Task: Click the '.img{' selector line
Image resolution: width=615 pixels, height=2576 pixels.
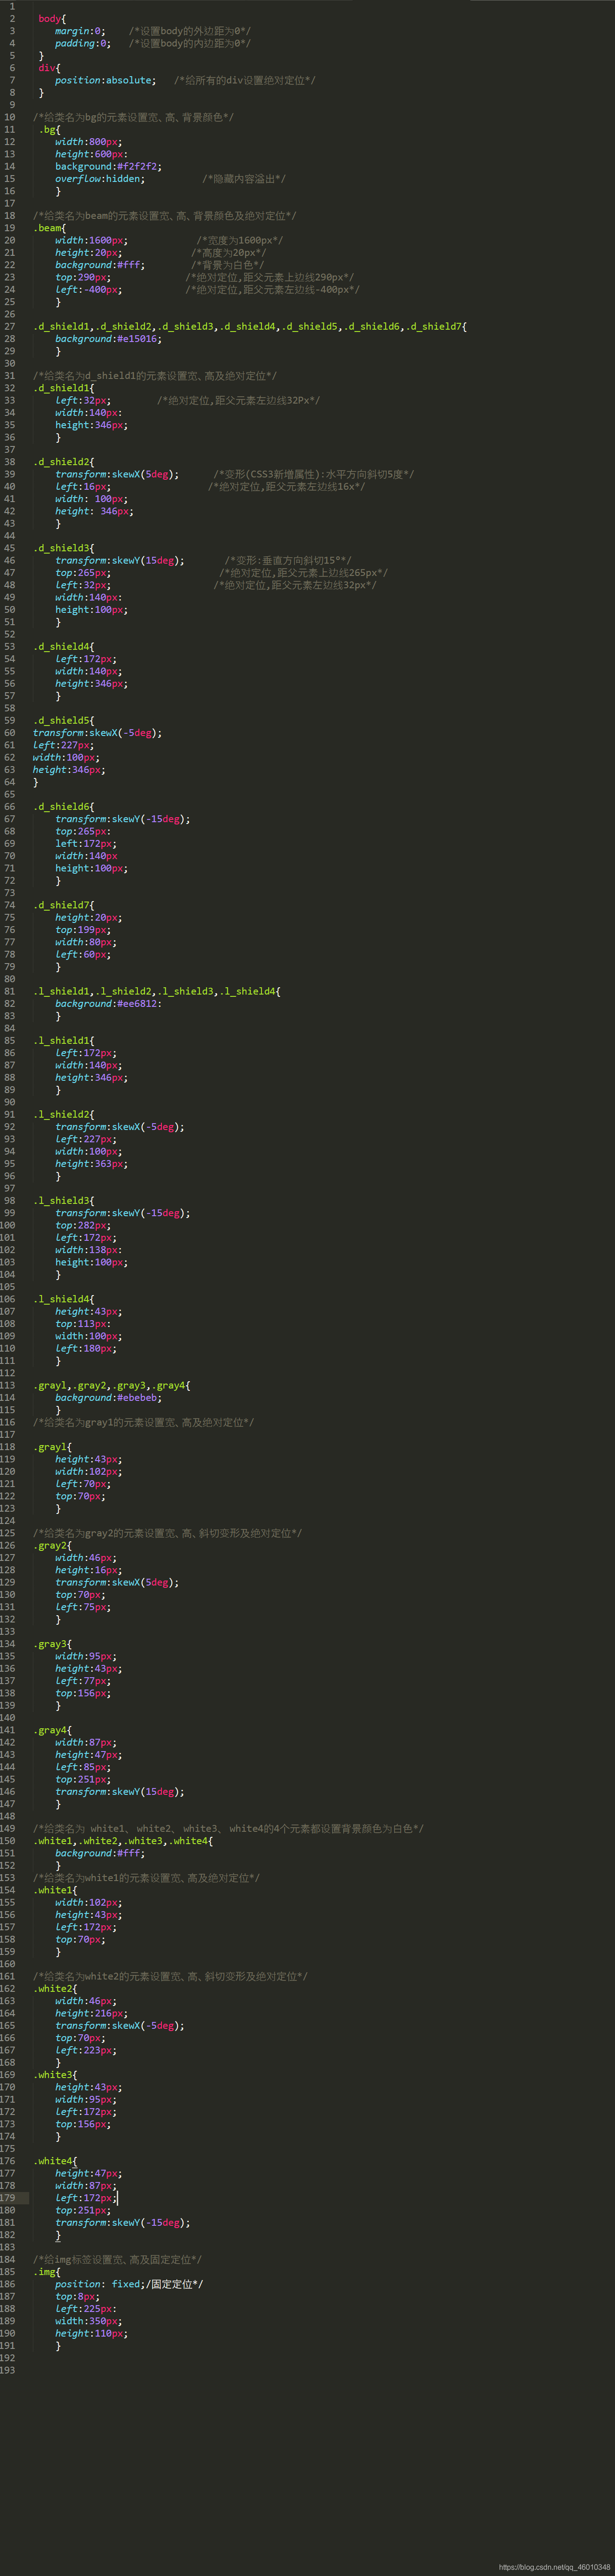Action: click(x=47, y=2271)
